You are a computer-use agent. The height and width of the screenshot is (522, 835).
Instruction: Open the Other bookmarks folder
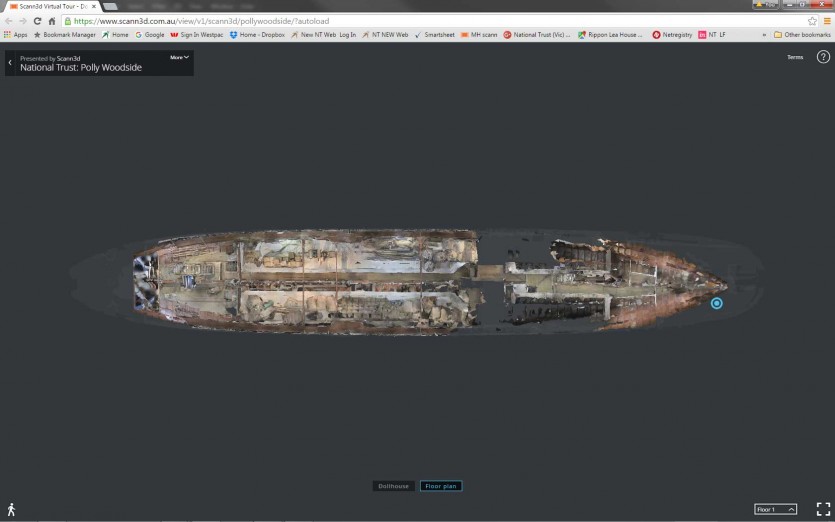click(802, 35)
